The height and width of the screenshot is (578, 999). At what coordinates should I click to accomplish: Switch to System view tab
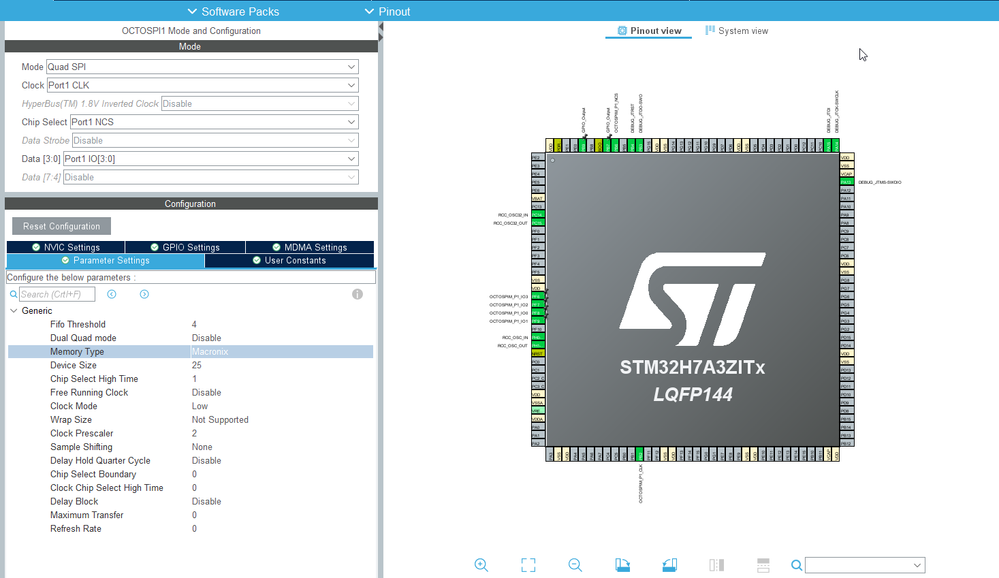coord(737,31)
